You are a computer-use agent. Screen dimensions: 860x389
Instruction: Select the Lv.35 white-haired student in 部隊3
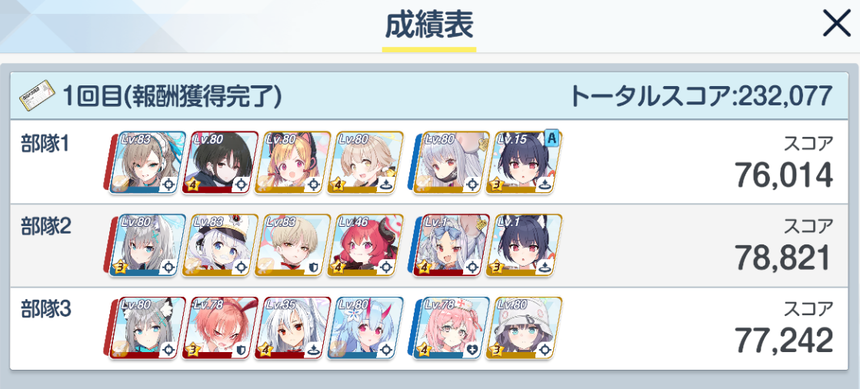click(x=292, y=328)
